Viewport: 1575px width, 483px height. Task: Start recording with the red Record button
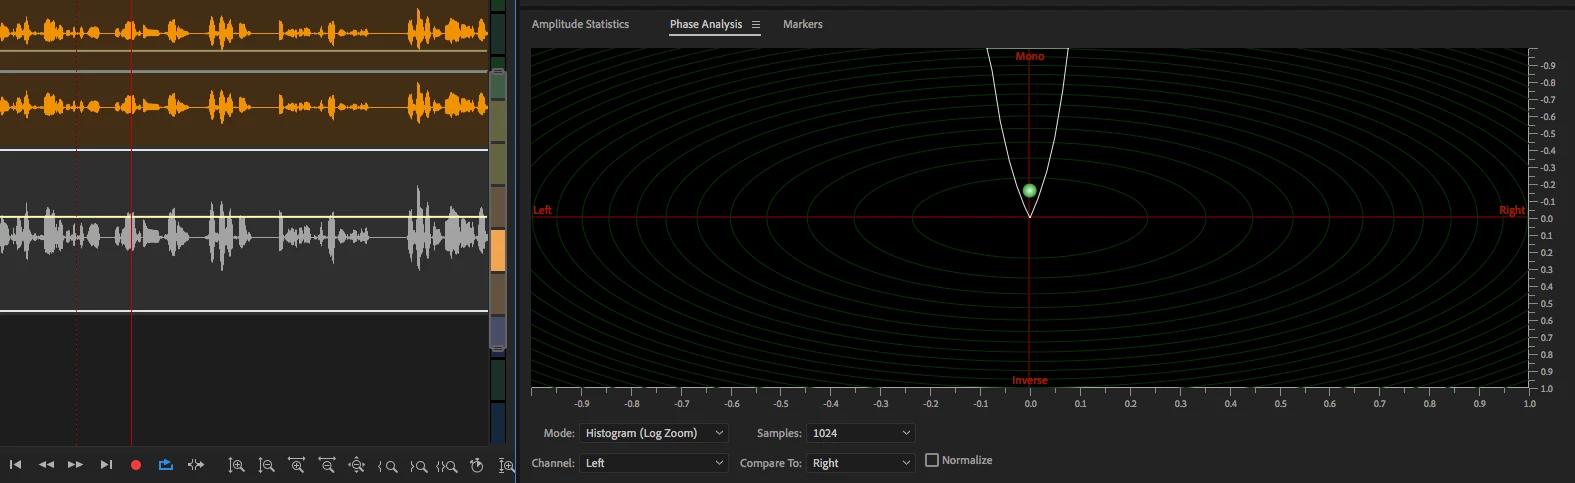pos(136,465)
